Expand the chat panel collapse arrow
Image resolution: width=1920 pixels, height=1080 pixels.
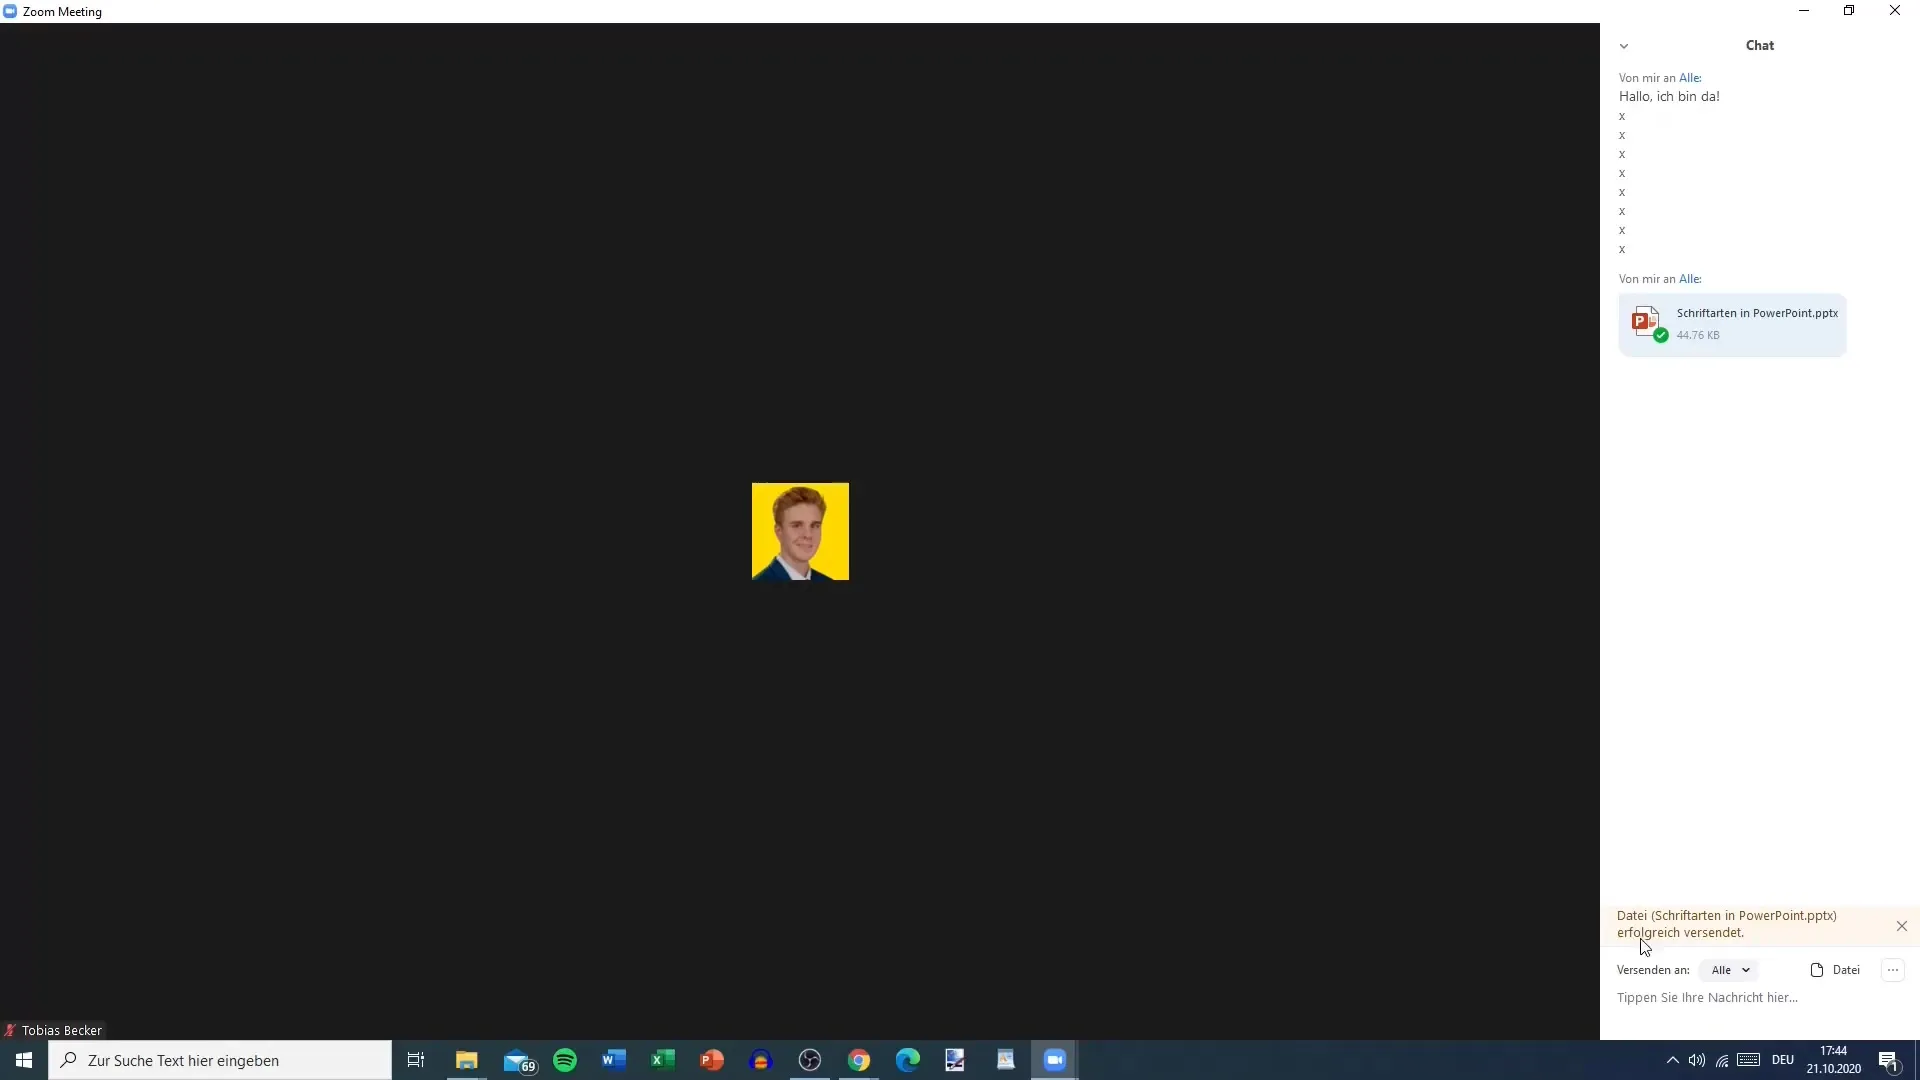click(x=1625, y=45)
